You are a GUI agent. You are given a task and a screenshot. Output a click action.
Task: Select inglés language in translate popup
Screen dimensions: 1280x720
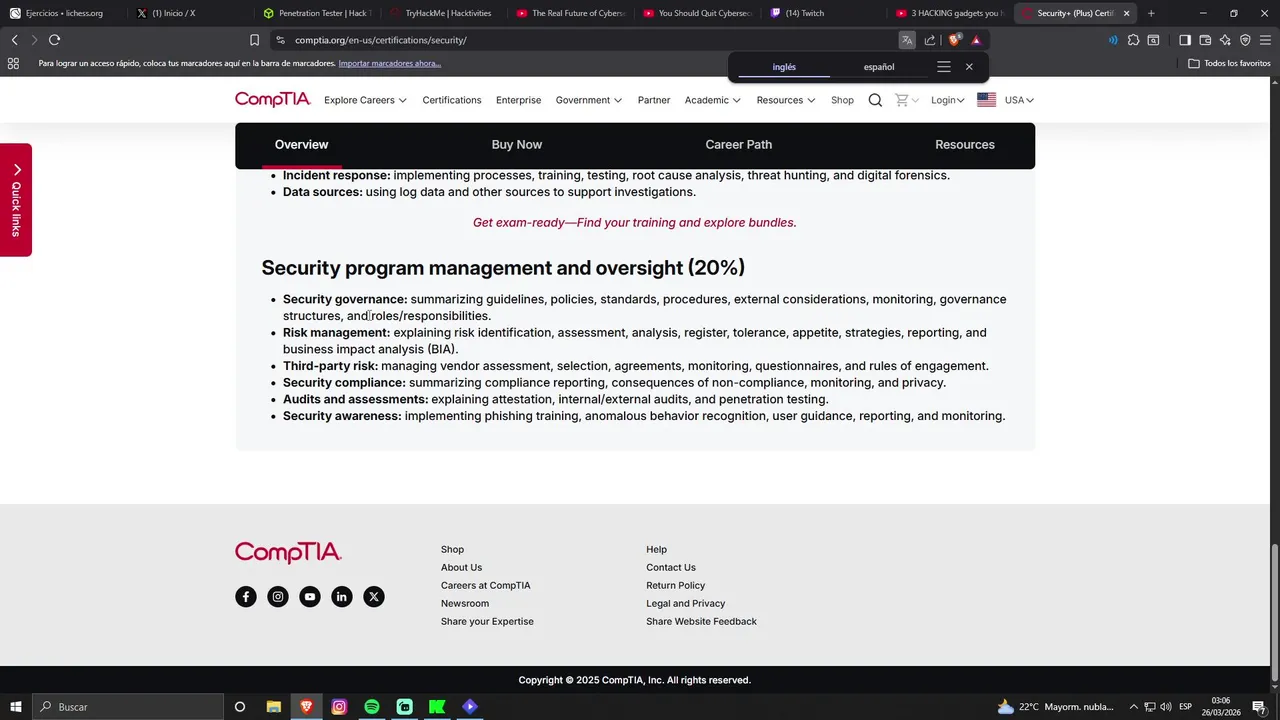coord(784,67)
